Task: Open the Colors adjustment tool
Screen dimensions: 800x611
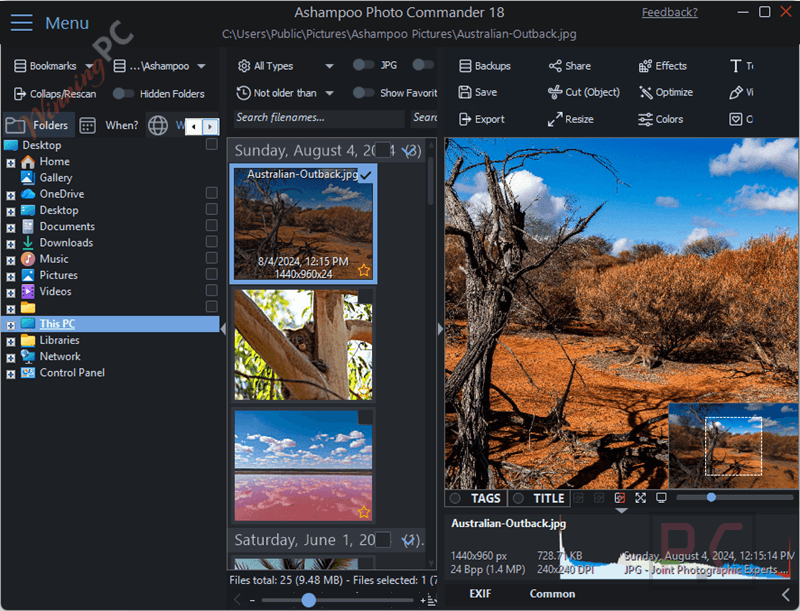Action: [660, 119]
